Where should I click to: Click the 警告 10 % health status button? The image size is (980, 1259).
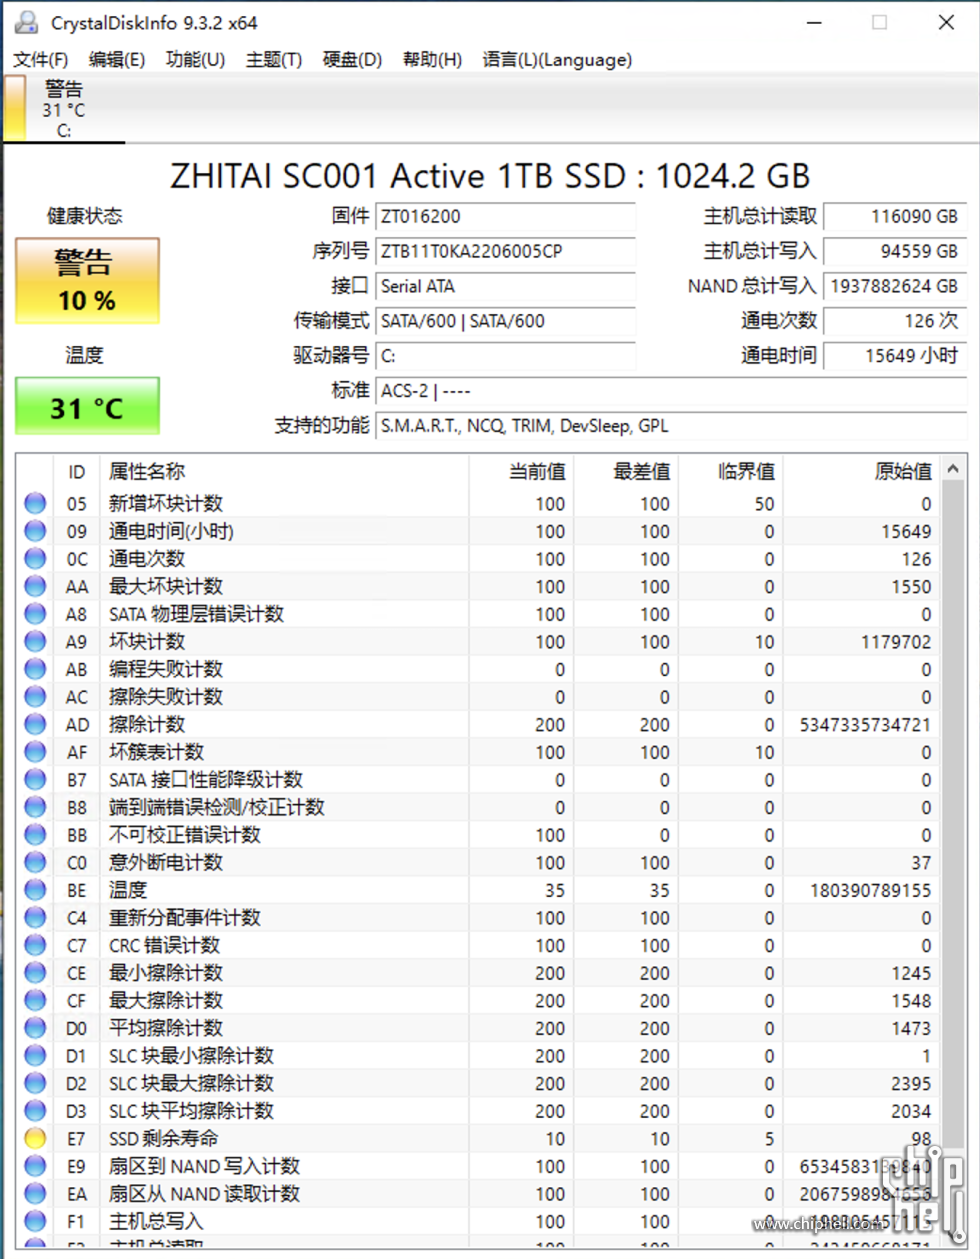(x=87, y=281)
